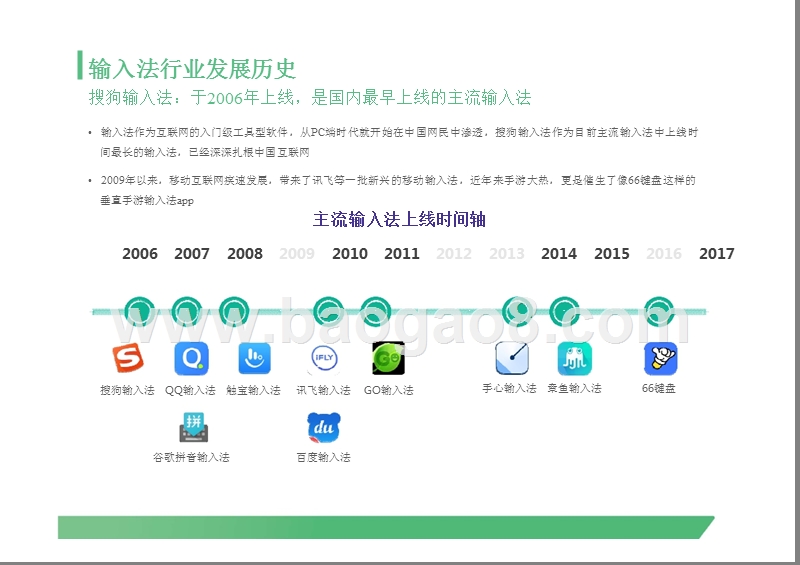This screenshot has width=800, height=565.
Task: Click the faded year label 2013
Action: point(507,254)
